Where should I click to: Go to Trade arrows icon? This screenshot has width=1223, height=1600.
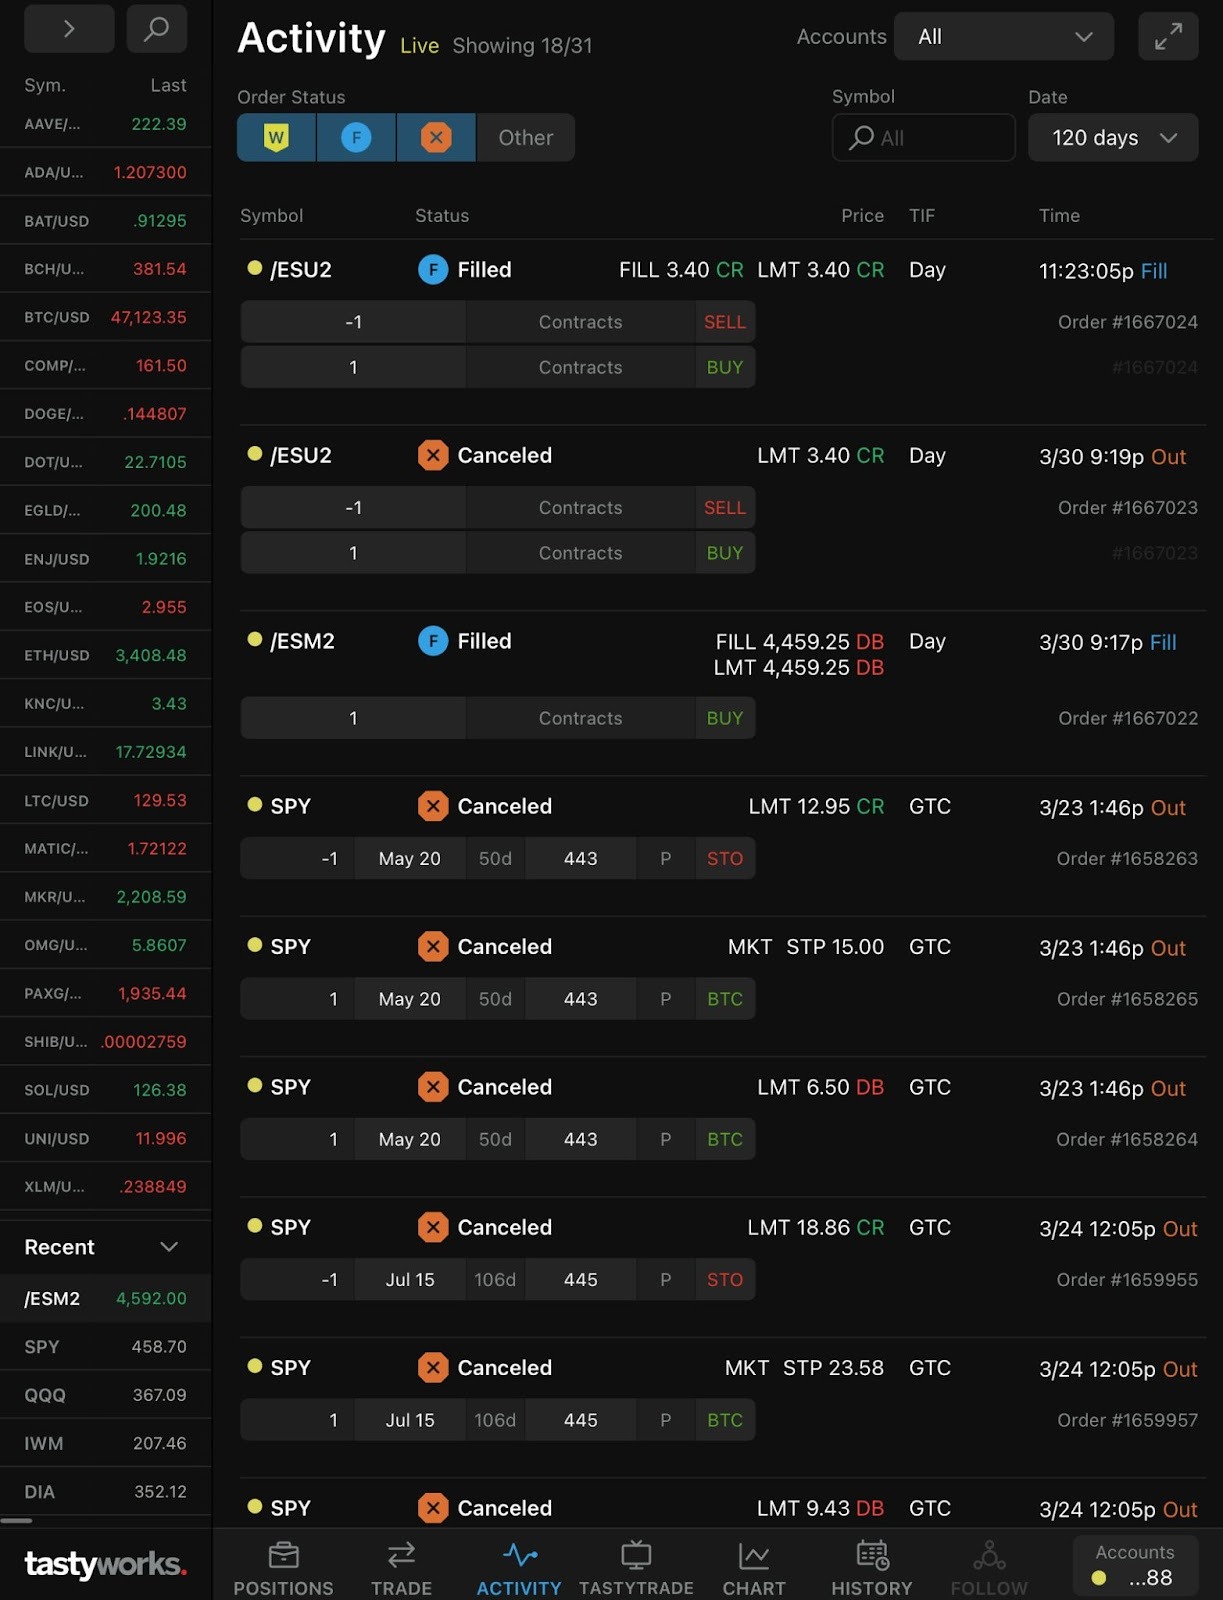(401, 1556)
